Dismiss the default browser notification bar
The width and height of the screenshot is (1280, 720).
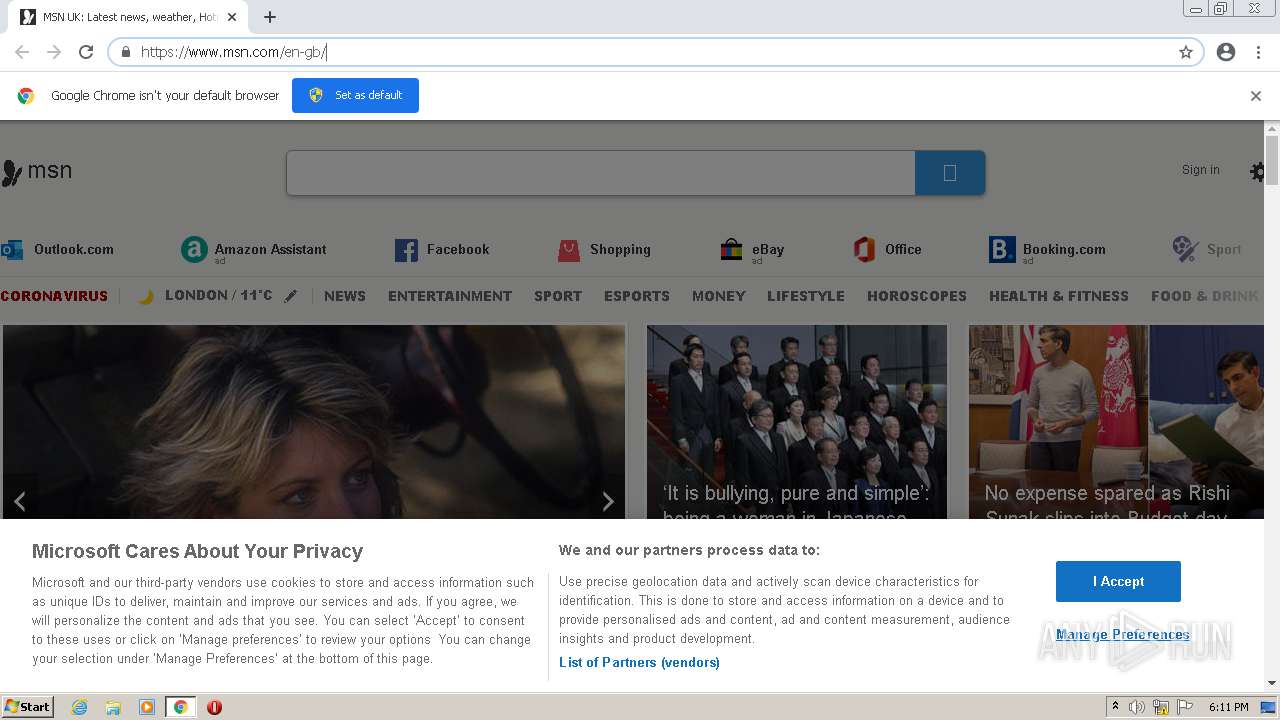1256,96
